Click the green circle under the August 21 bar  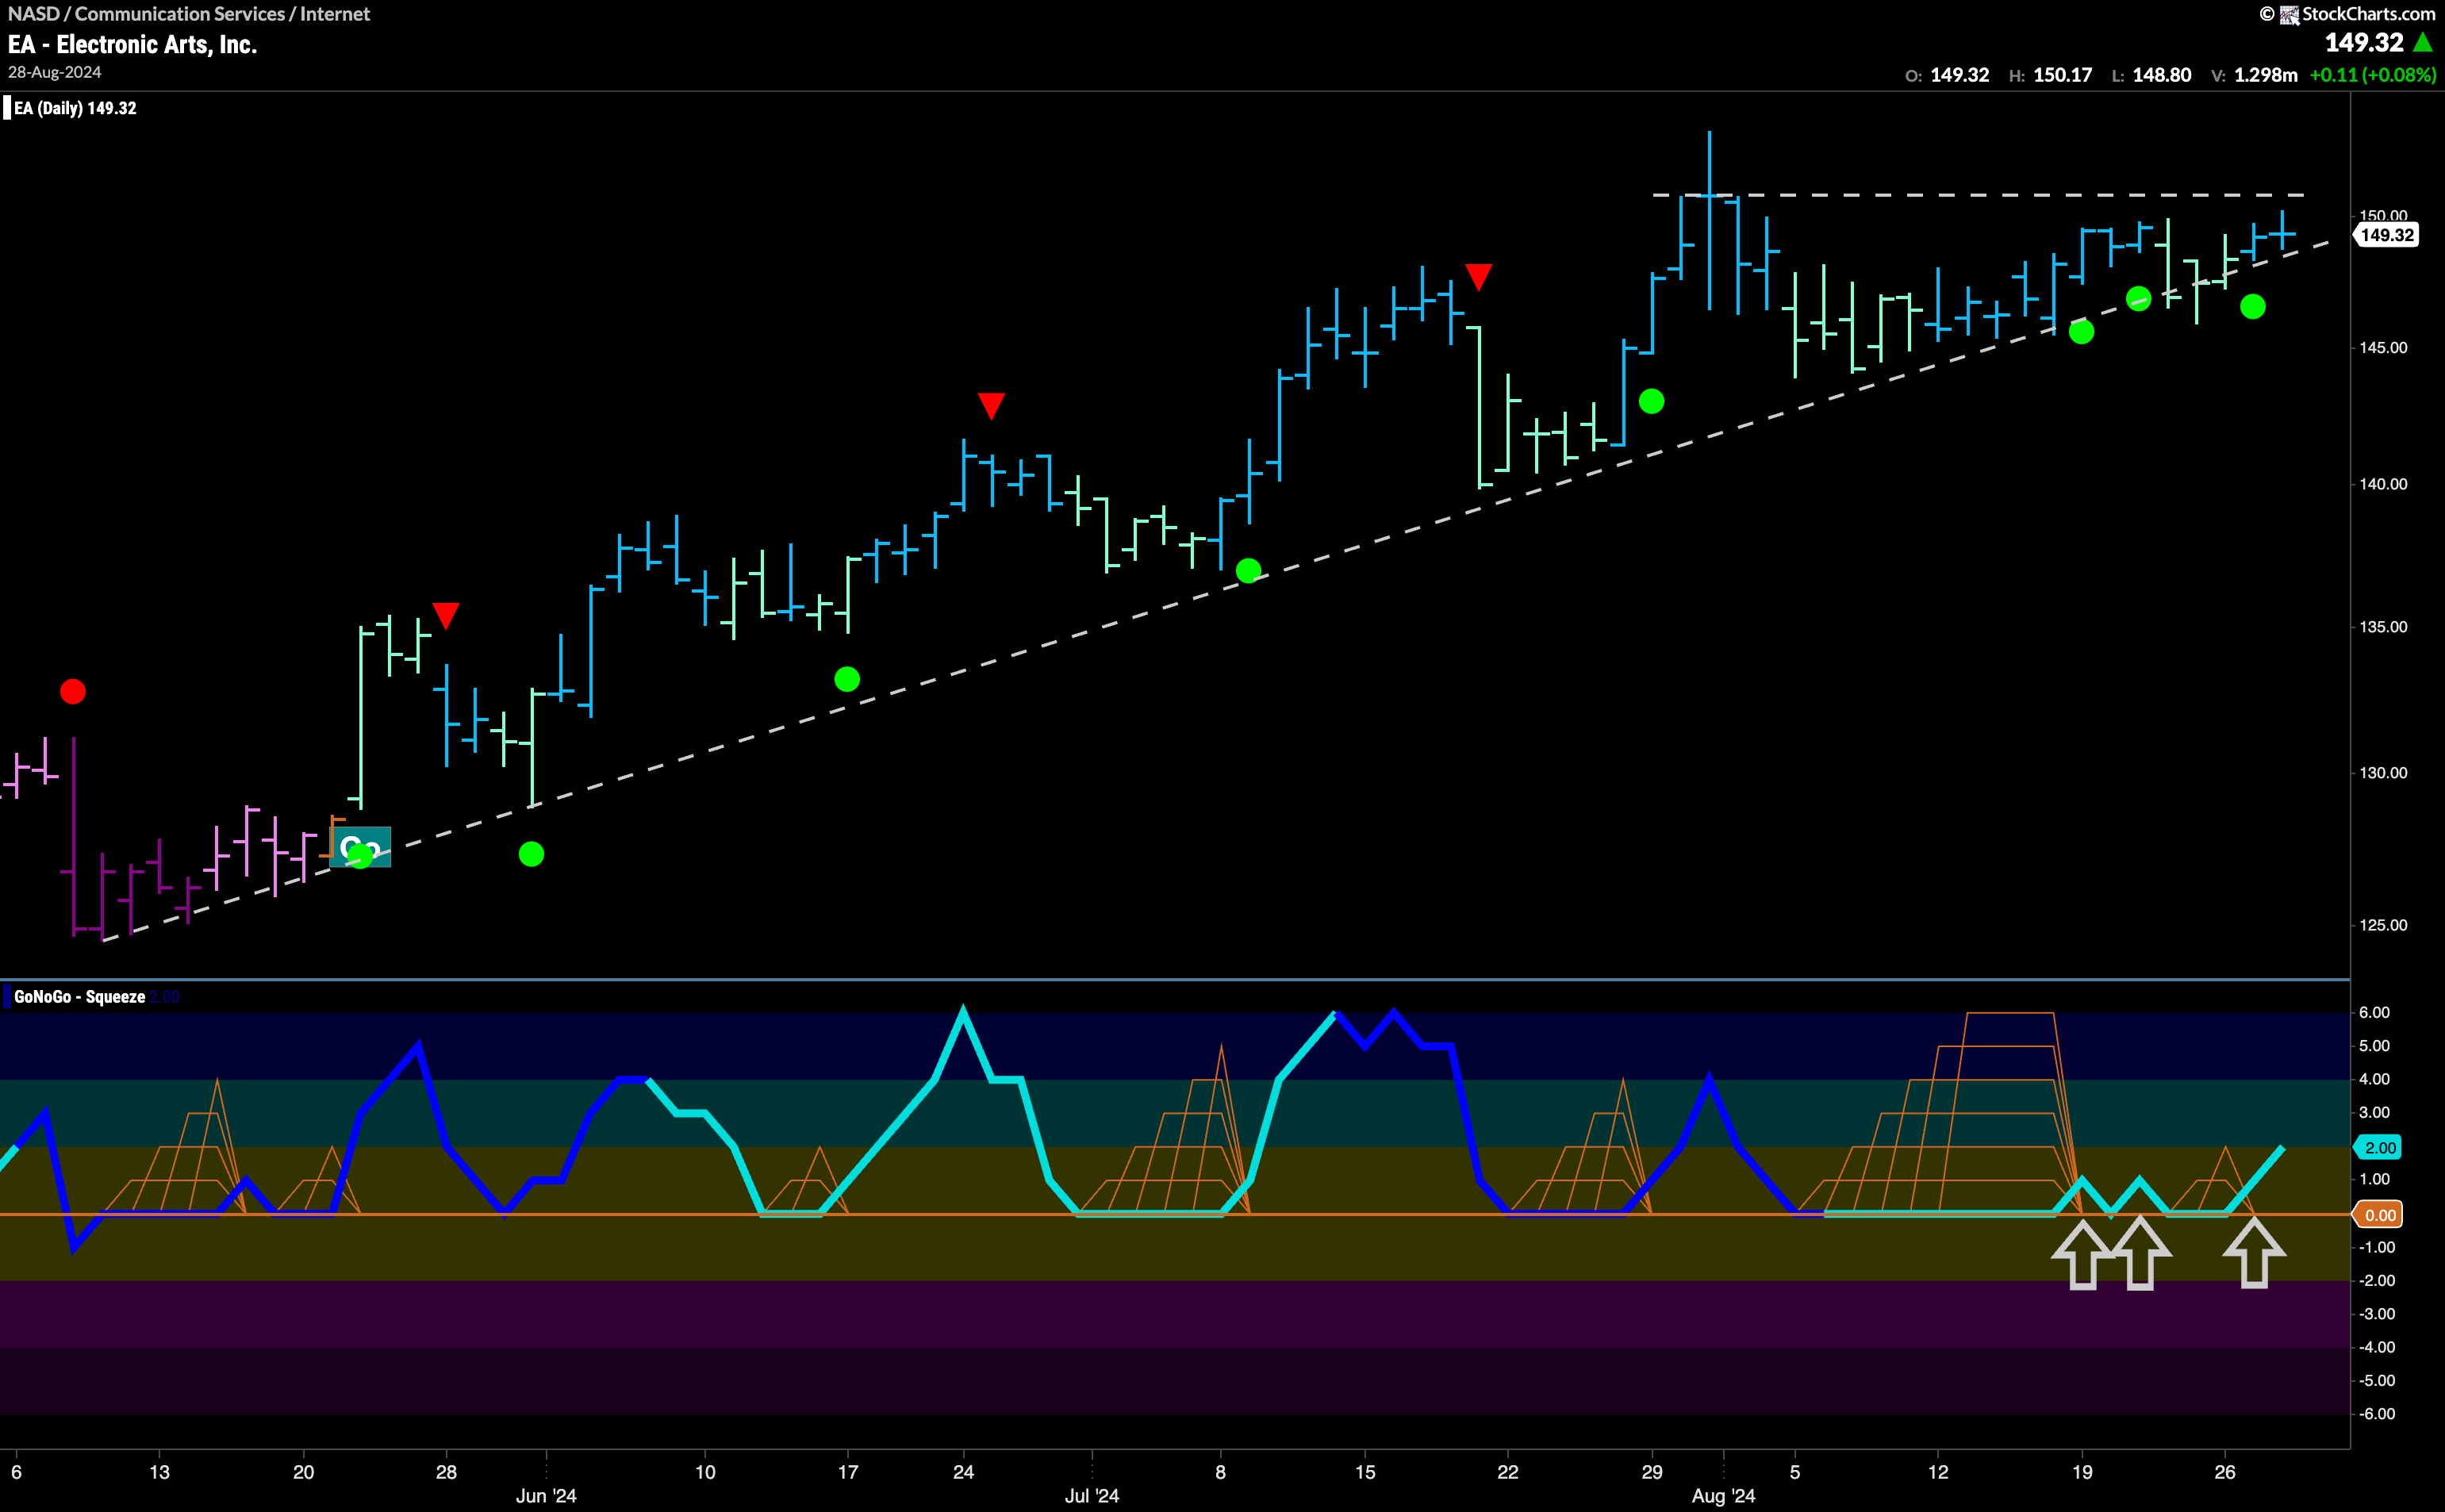click(x=2138, y=299)
